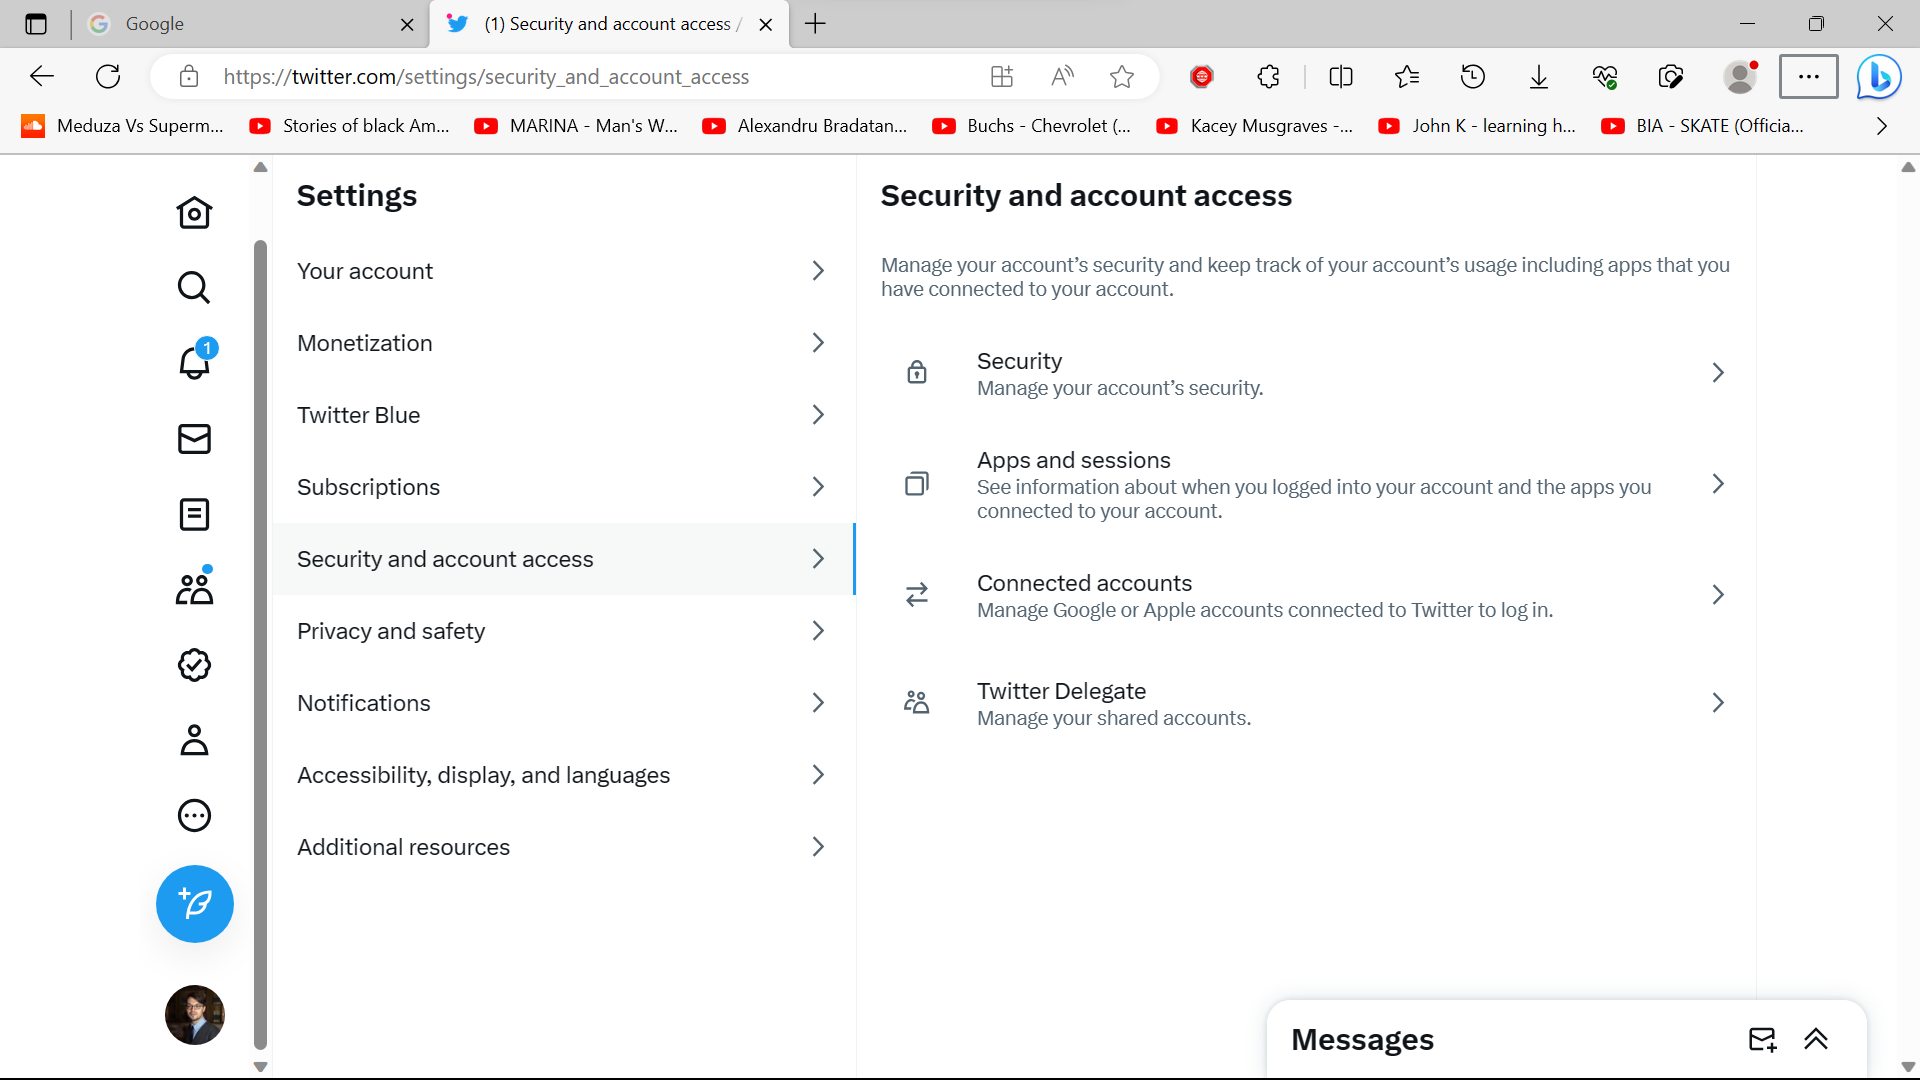Viewport: 1924px width, 1080px height.
Task: Open Twitter Delegate option
Action: 1306,703
